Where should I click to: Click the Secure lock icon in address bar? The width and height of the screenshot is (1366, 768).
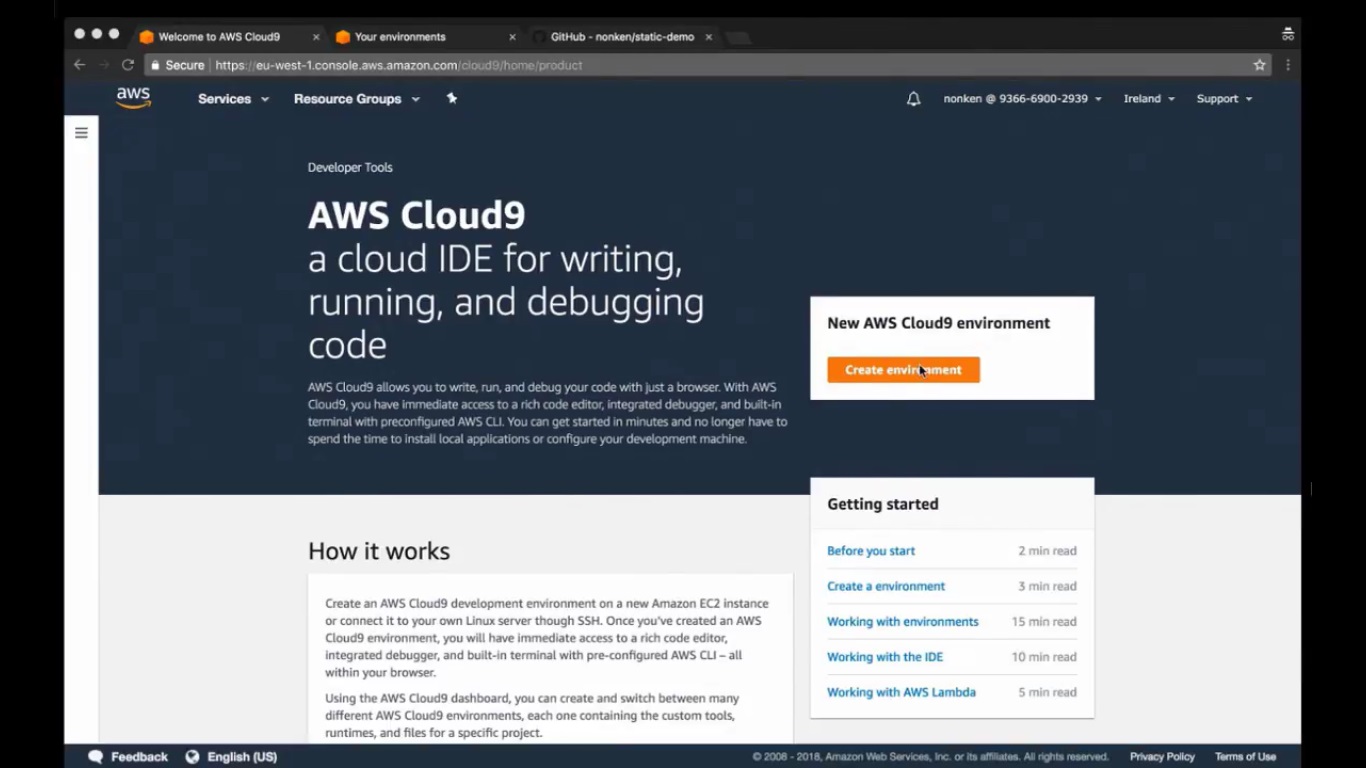tap(155, 65)
